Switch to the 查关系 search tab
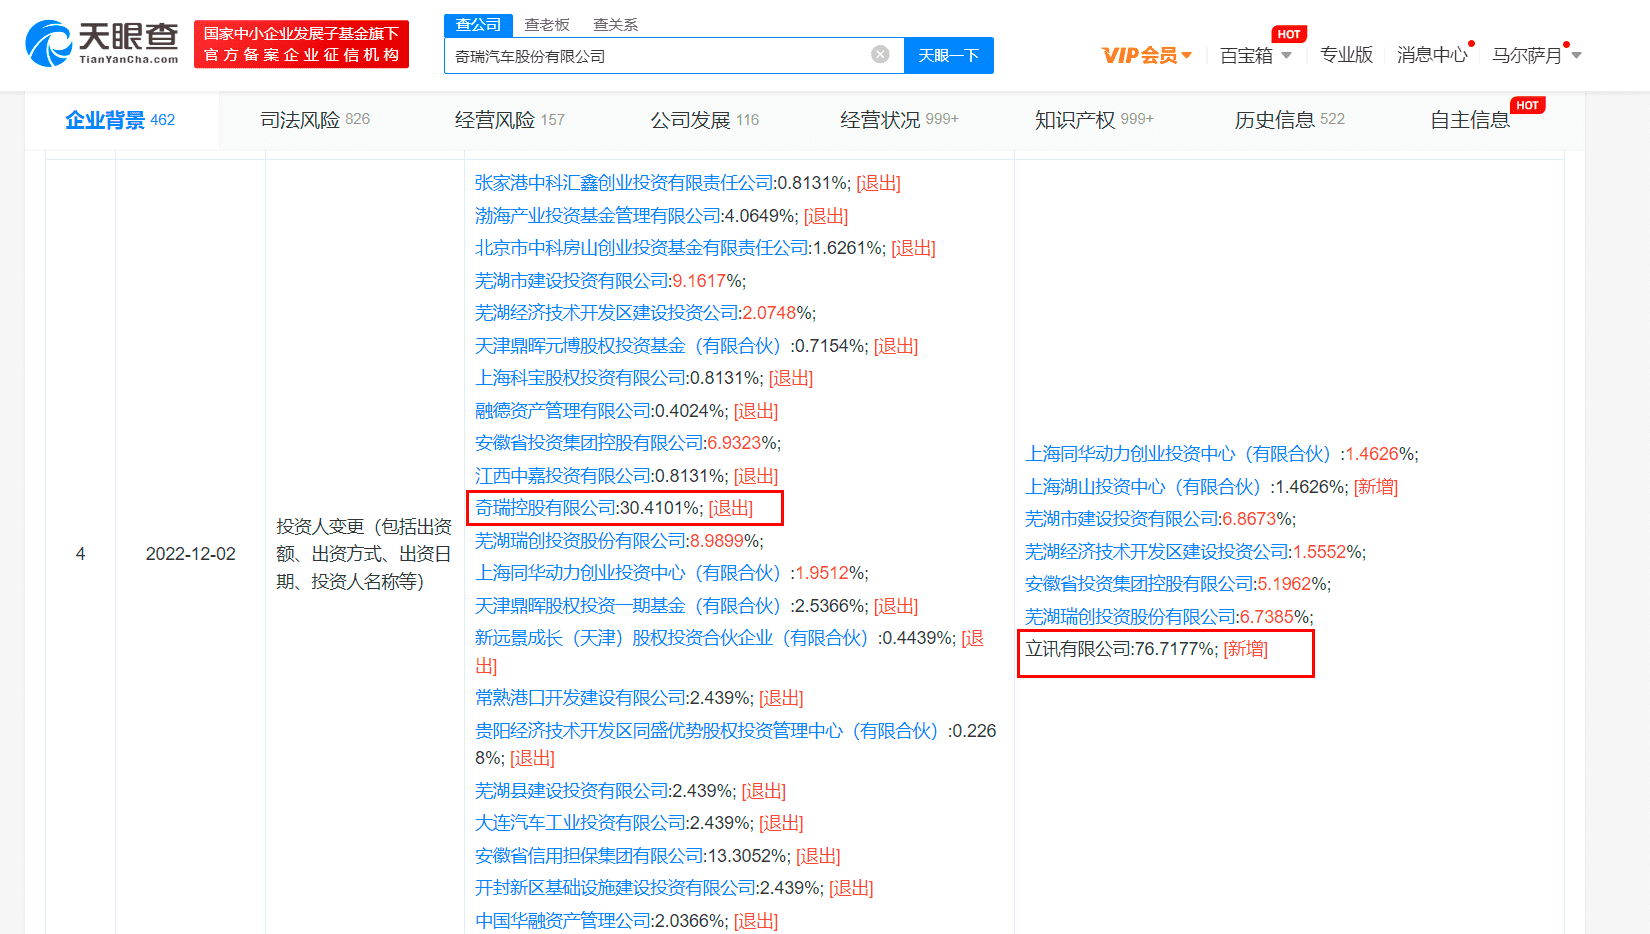This screenshot has height=934, width=1650. tap(615, 24)
